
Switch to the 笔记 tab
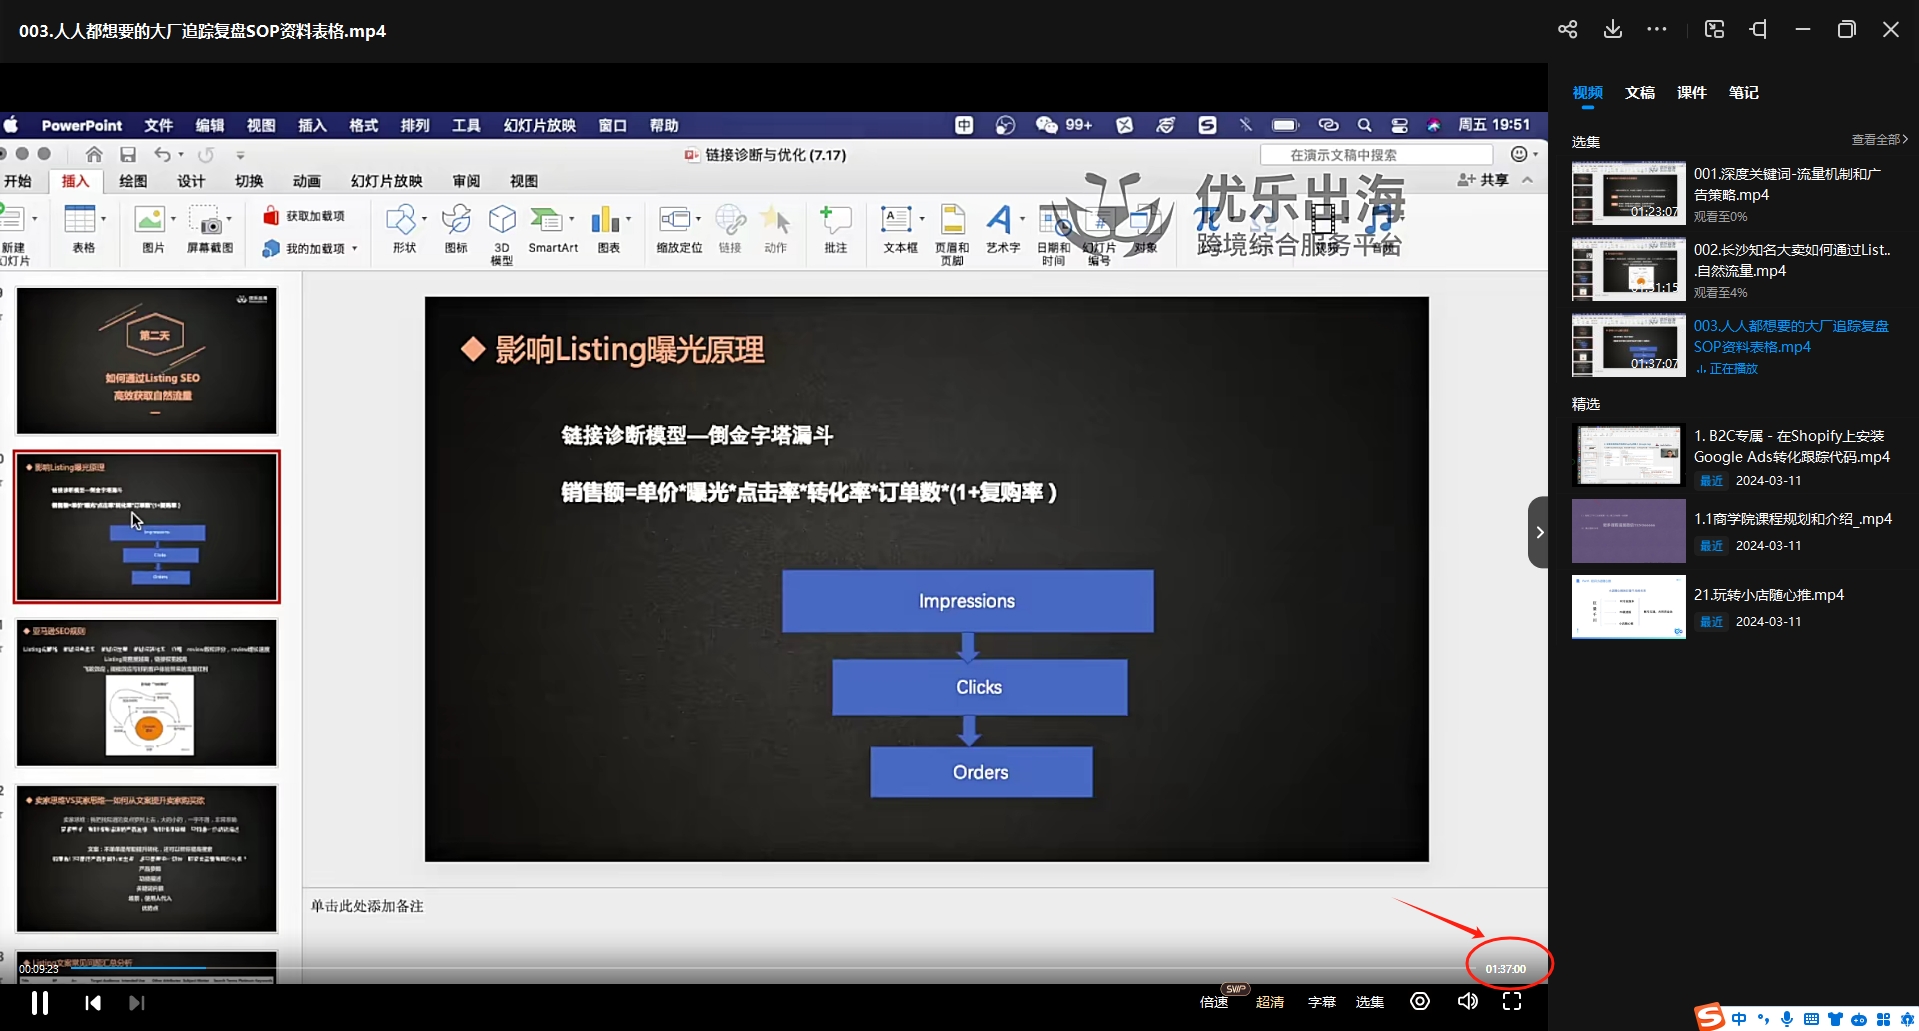click(x=1743, y=92)
